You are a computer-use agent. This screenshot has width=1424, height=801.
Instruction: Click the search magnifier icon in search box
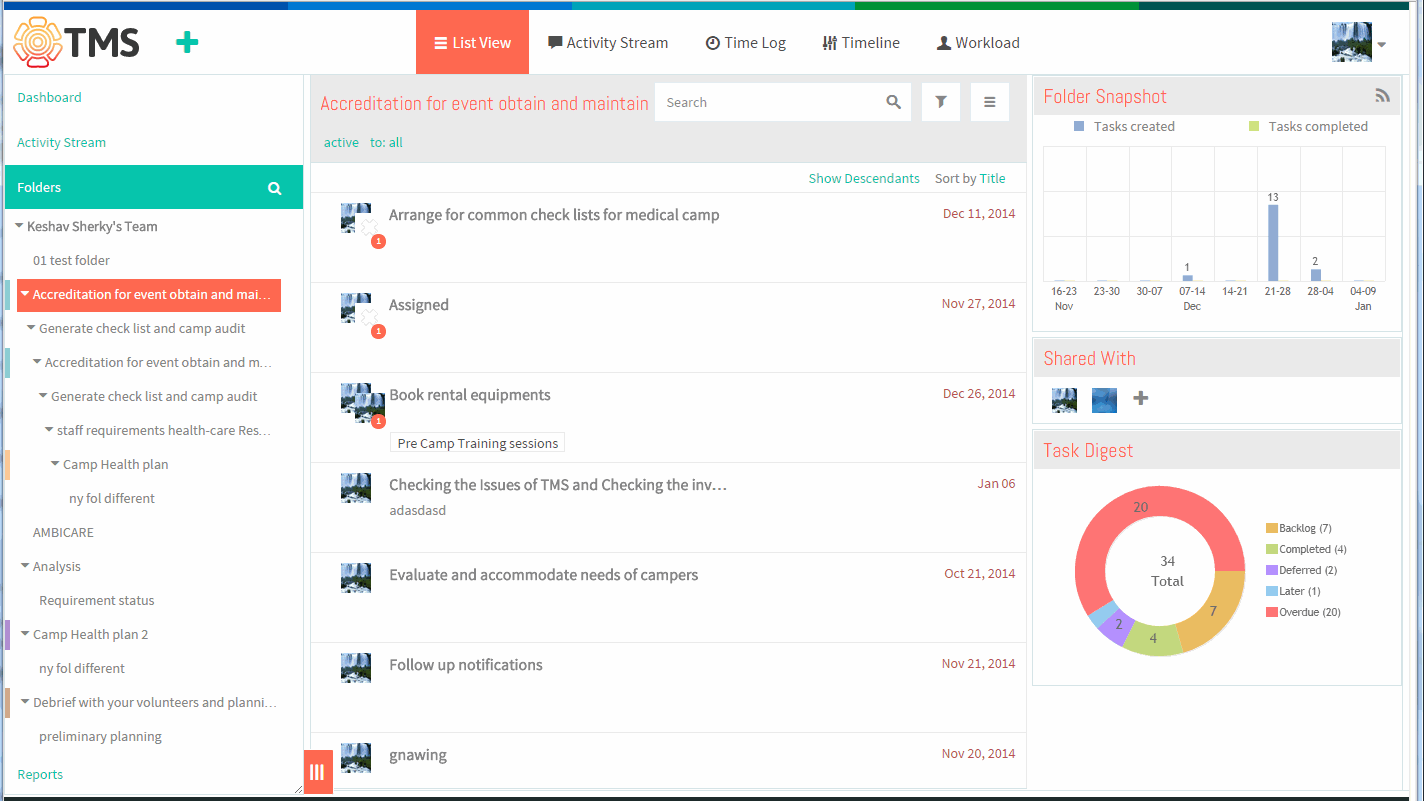[894, 102]
